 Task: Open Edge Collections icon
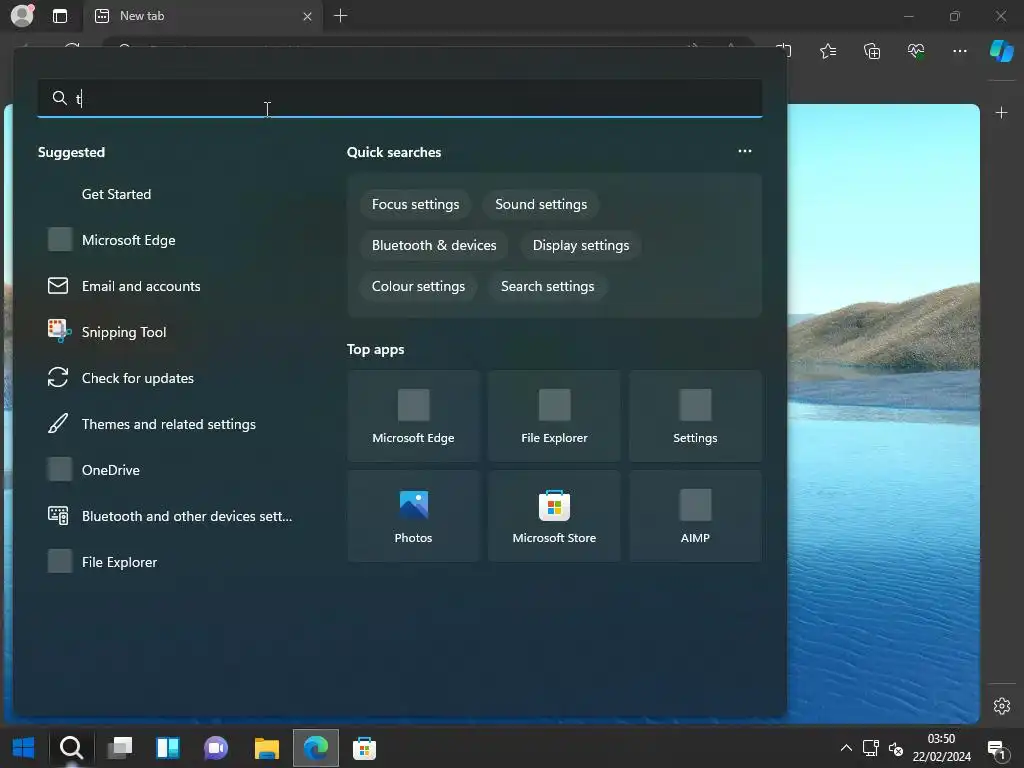872,51
